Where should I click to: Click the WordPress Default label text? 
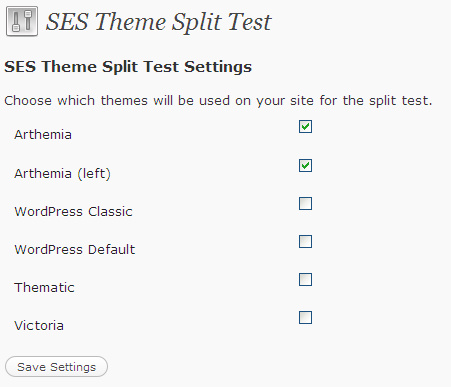[x=75, y=250]
